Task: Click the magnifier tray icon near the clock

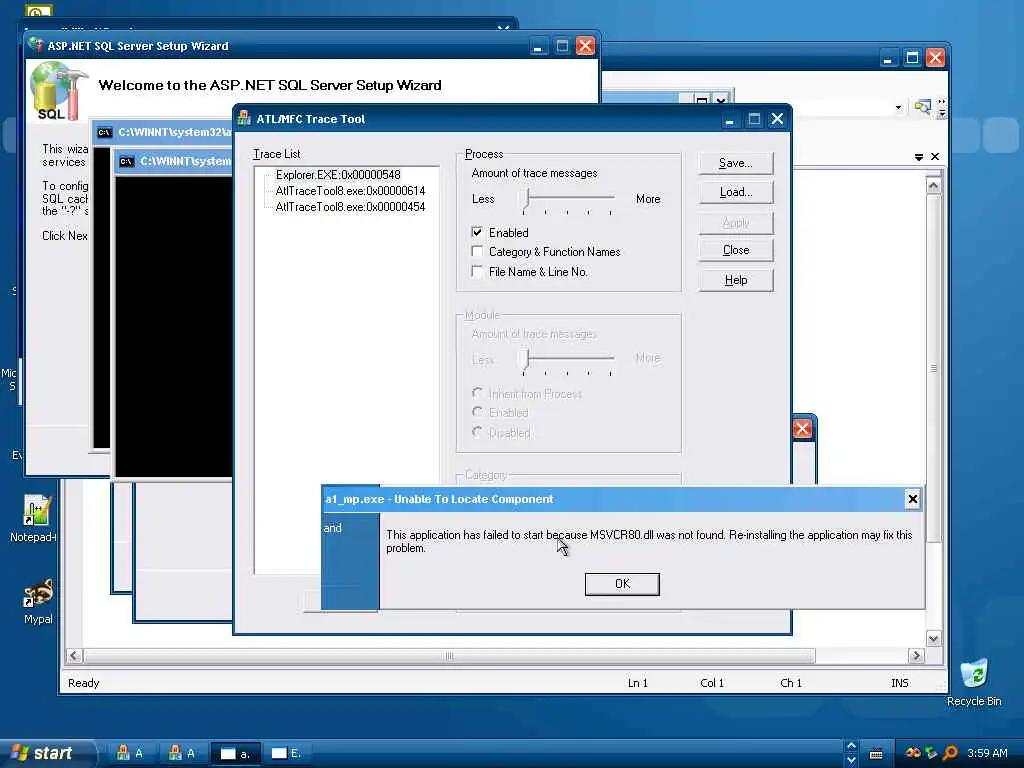Action: 951,753
